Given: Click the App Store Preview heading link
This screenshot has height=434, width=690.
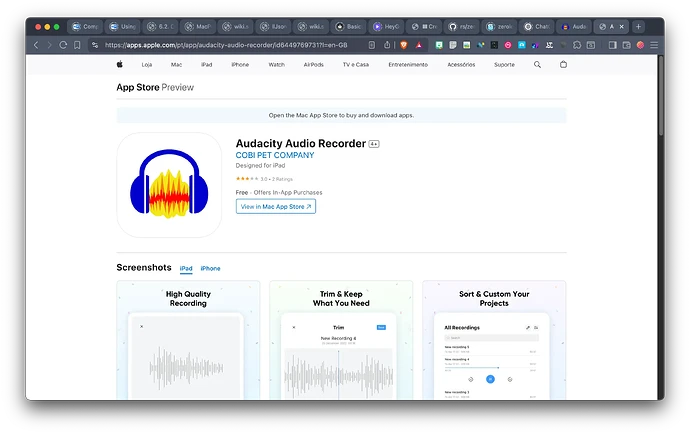Looking at the screenshot, I should point(155,87).
